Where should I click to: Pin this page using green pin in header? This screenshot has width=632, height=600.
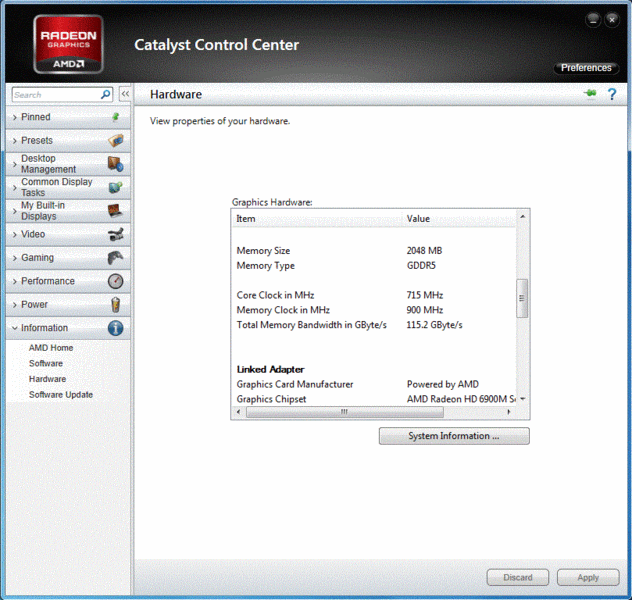point(590,93)
